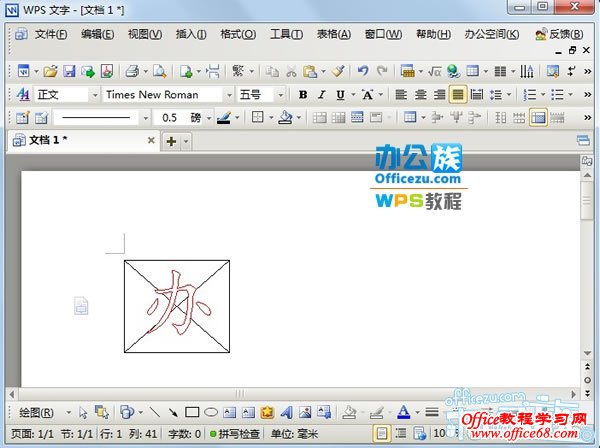The width and height of the screenshot is (600, 448).
Task: Toggle bold formatting
Action: pyautogui.click(x=303, y=94)
